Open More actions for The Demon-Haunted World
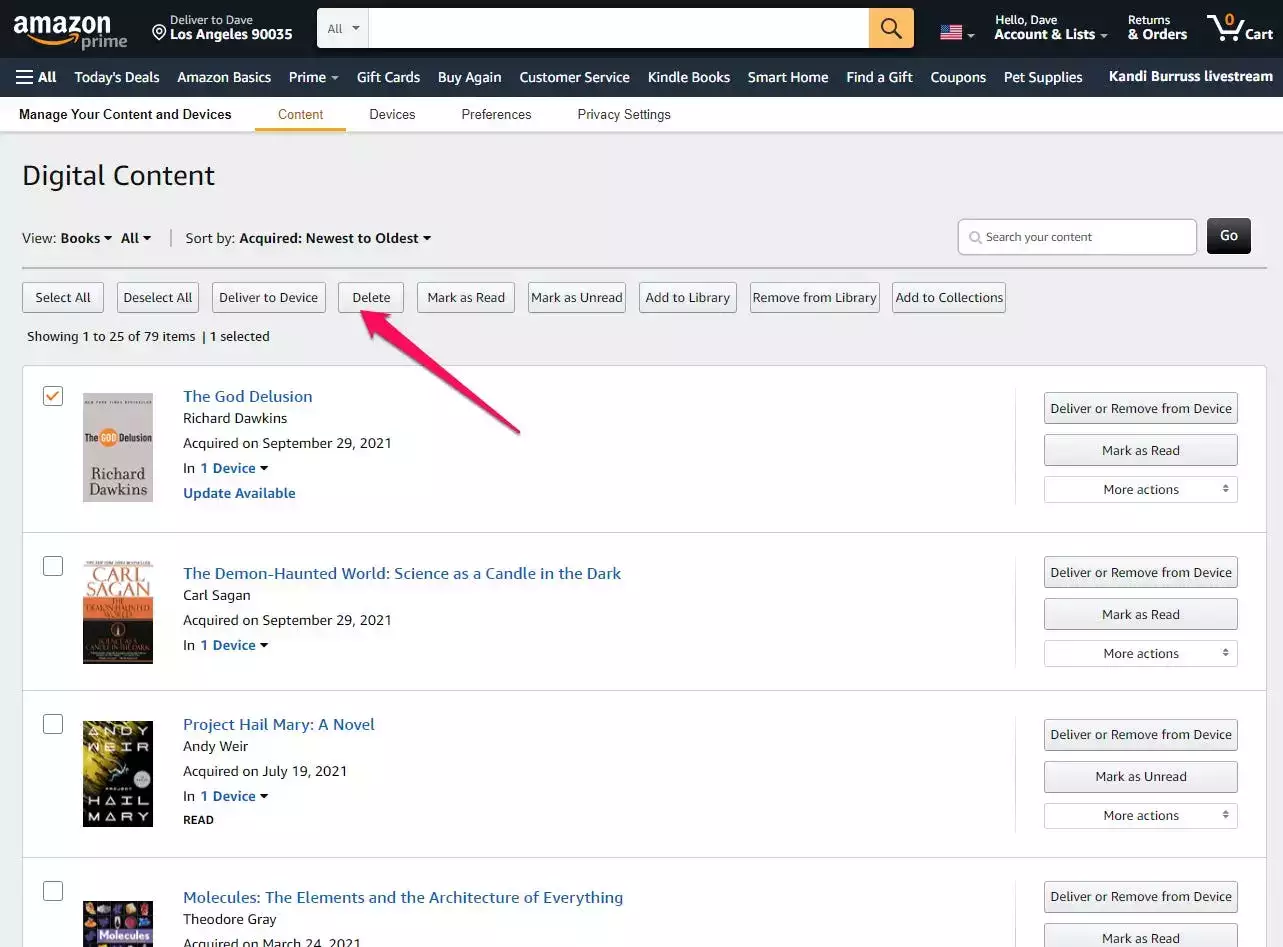Viewport: 1283px width, 947px height. [1141, 653]
